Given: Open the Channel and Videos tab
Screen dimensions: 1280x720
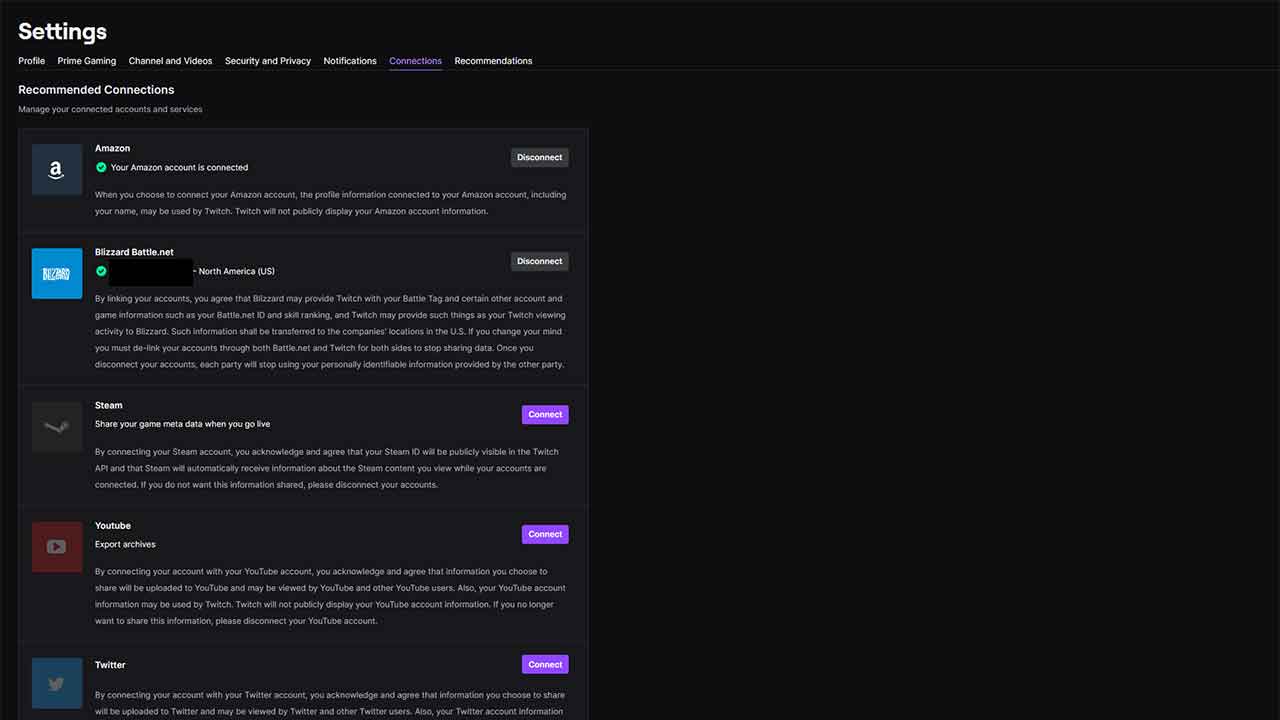Looking at the screenshot, I should pyautogui.click(x=170, y=61).
